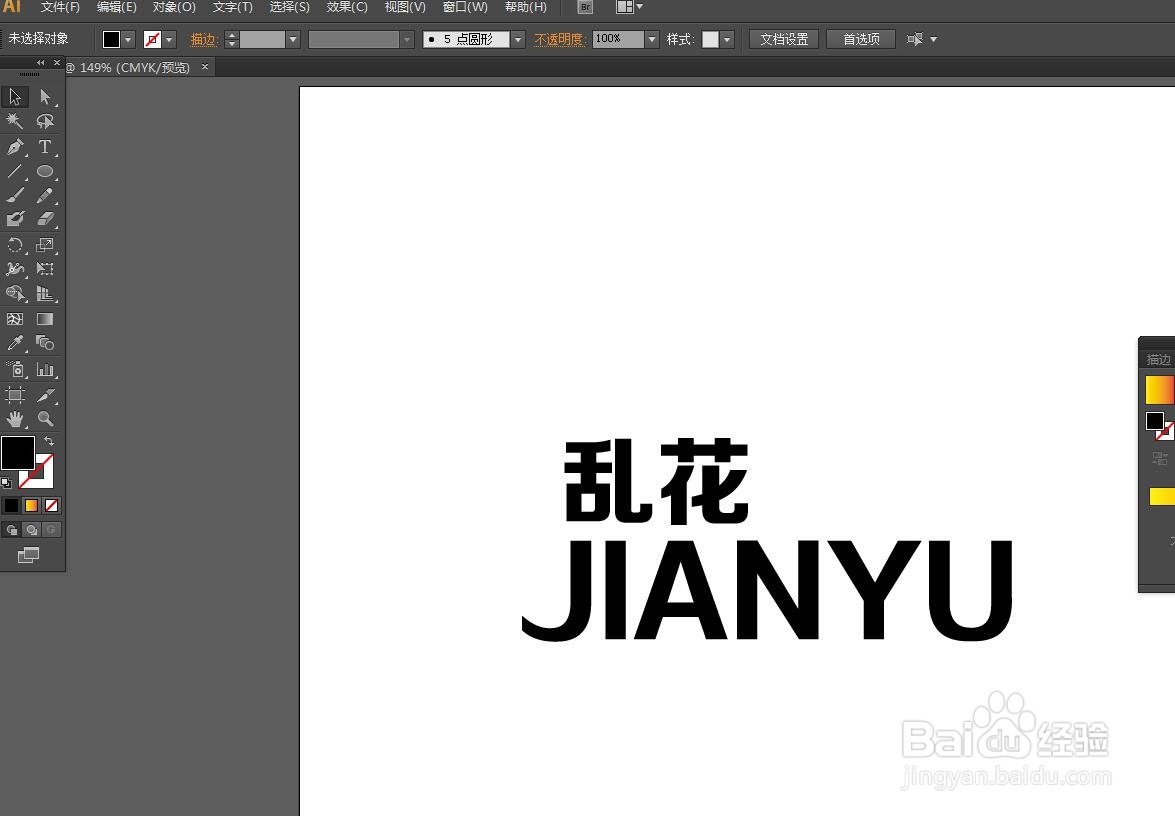This screenshot has width=1175, height=816.
Task: Grab the Hand tool
Action: click(15, 419)
